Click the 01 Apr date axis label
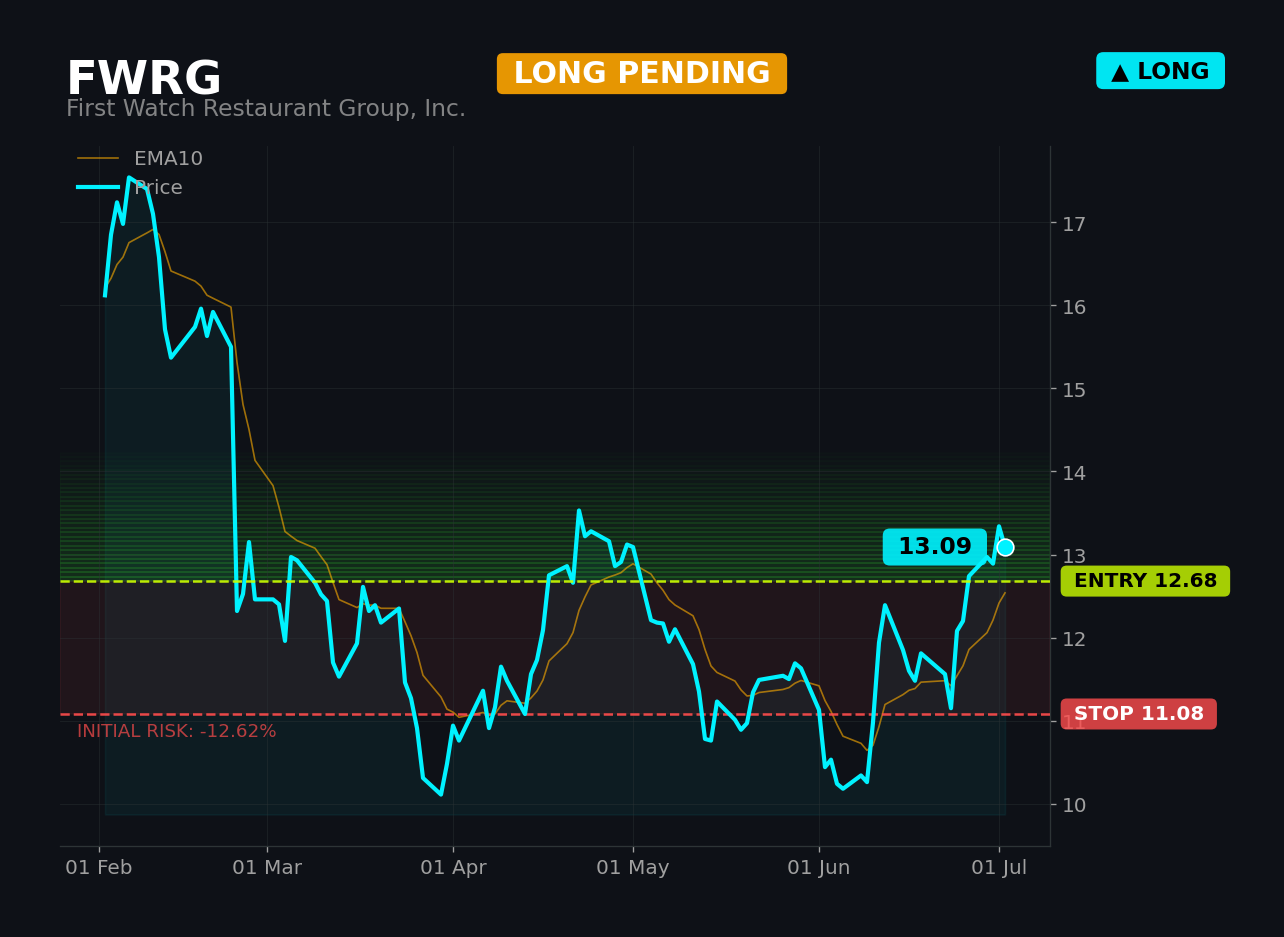The height and width of the screenshot is (937, 1284). (453, 868)
